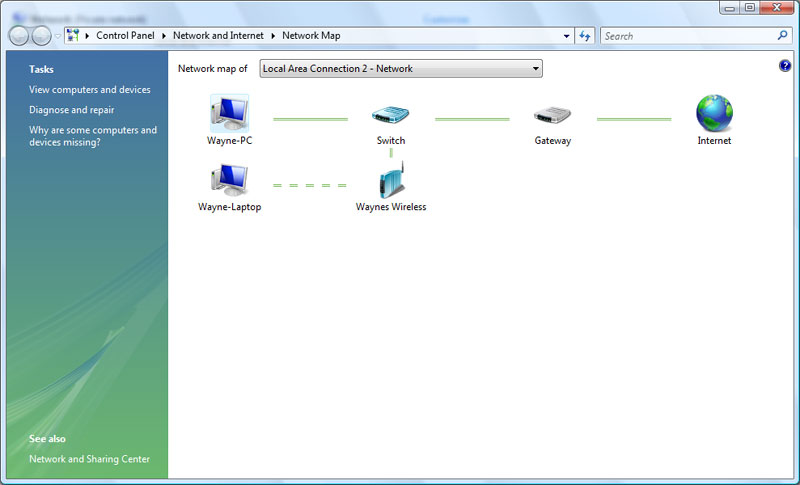Open the recent pages dropdown arrow
The height and width of the screenshot is (485, 800).
[58, 36]
